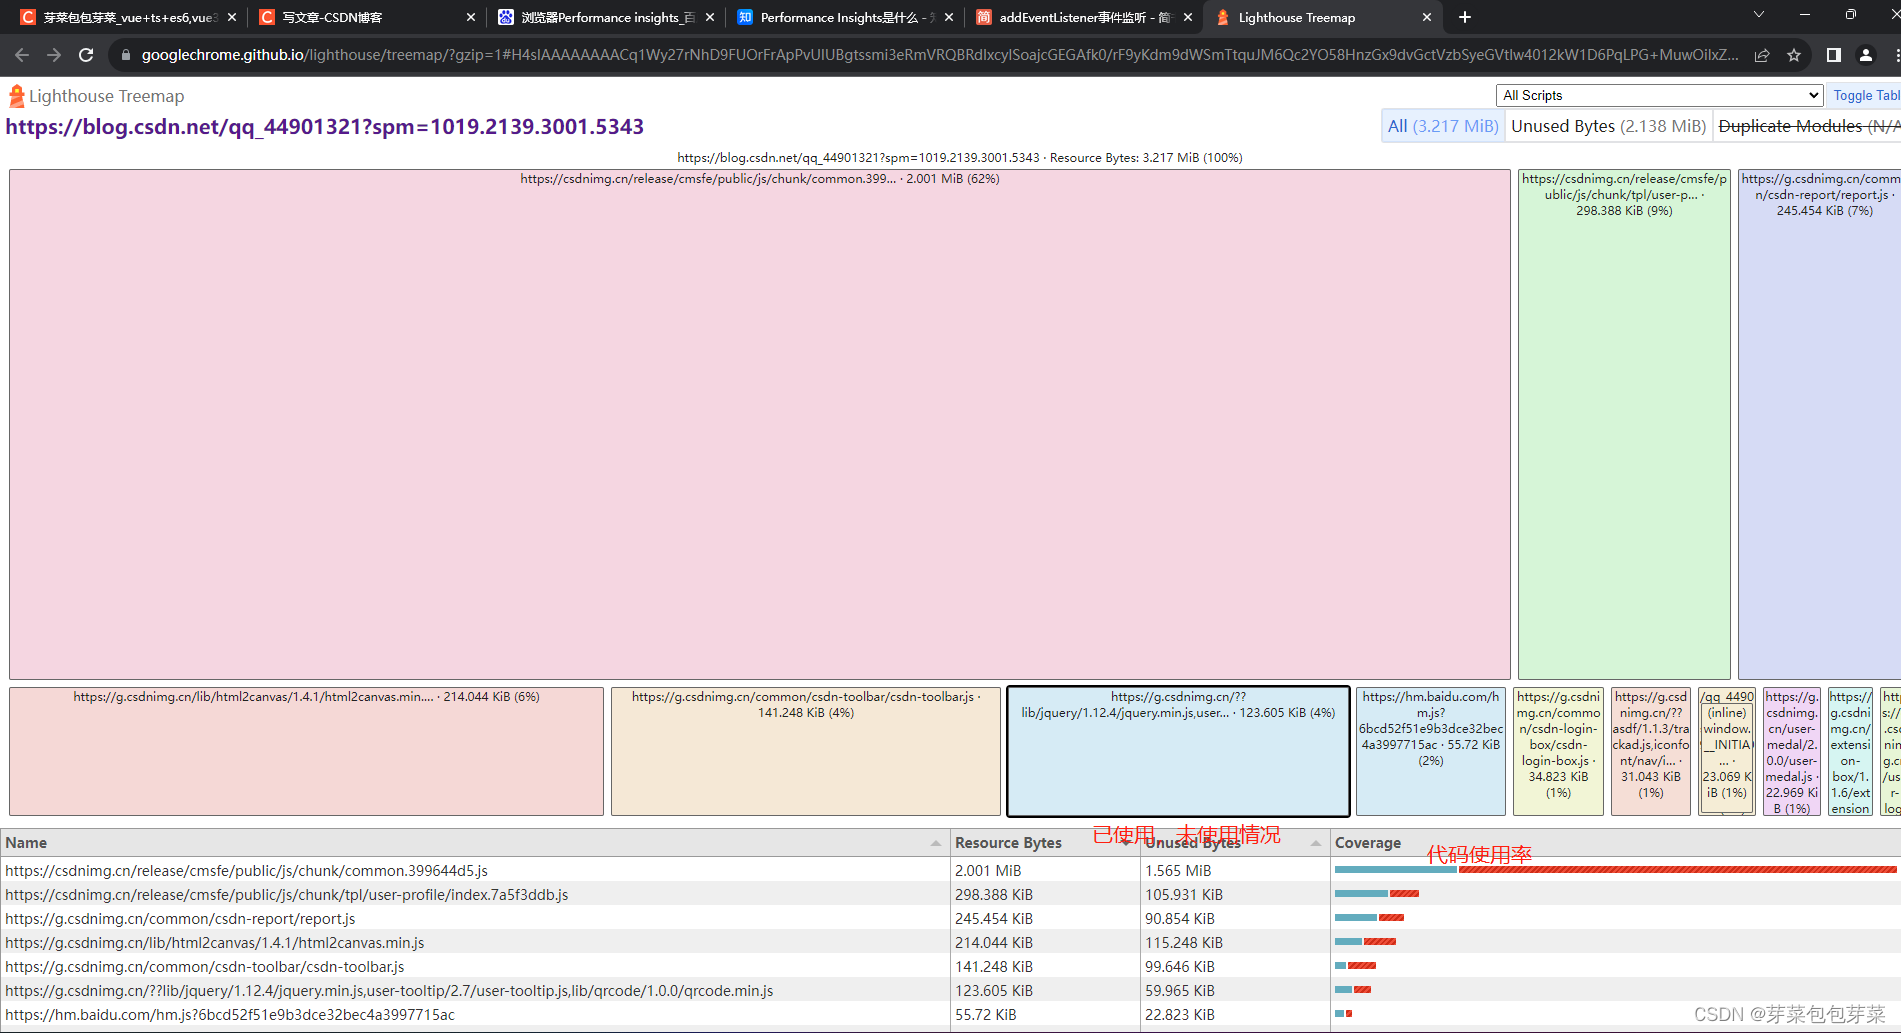1901x1033 pixels.
Task: Select the csdn-report/report.js row name
Action: click(x=180, y=919)
